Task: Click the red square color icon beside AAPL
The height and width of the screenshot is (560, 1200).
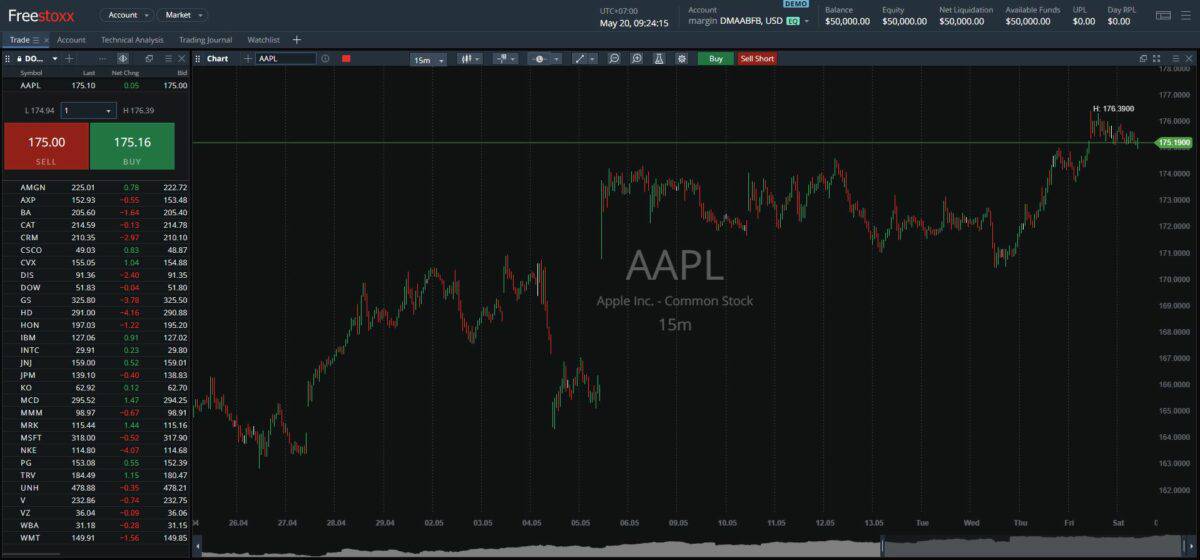Action: (x=346, y=59)
